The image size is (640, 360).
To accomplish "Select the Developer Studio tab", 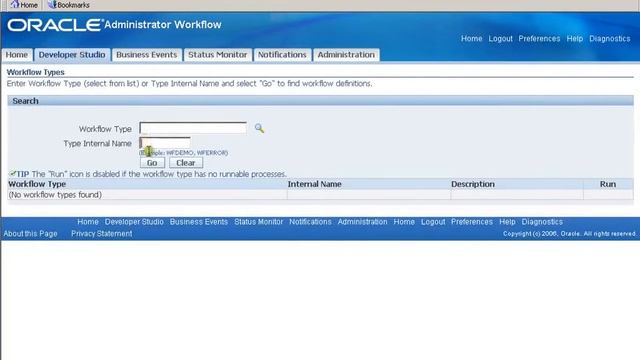I will 72,55.
